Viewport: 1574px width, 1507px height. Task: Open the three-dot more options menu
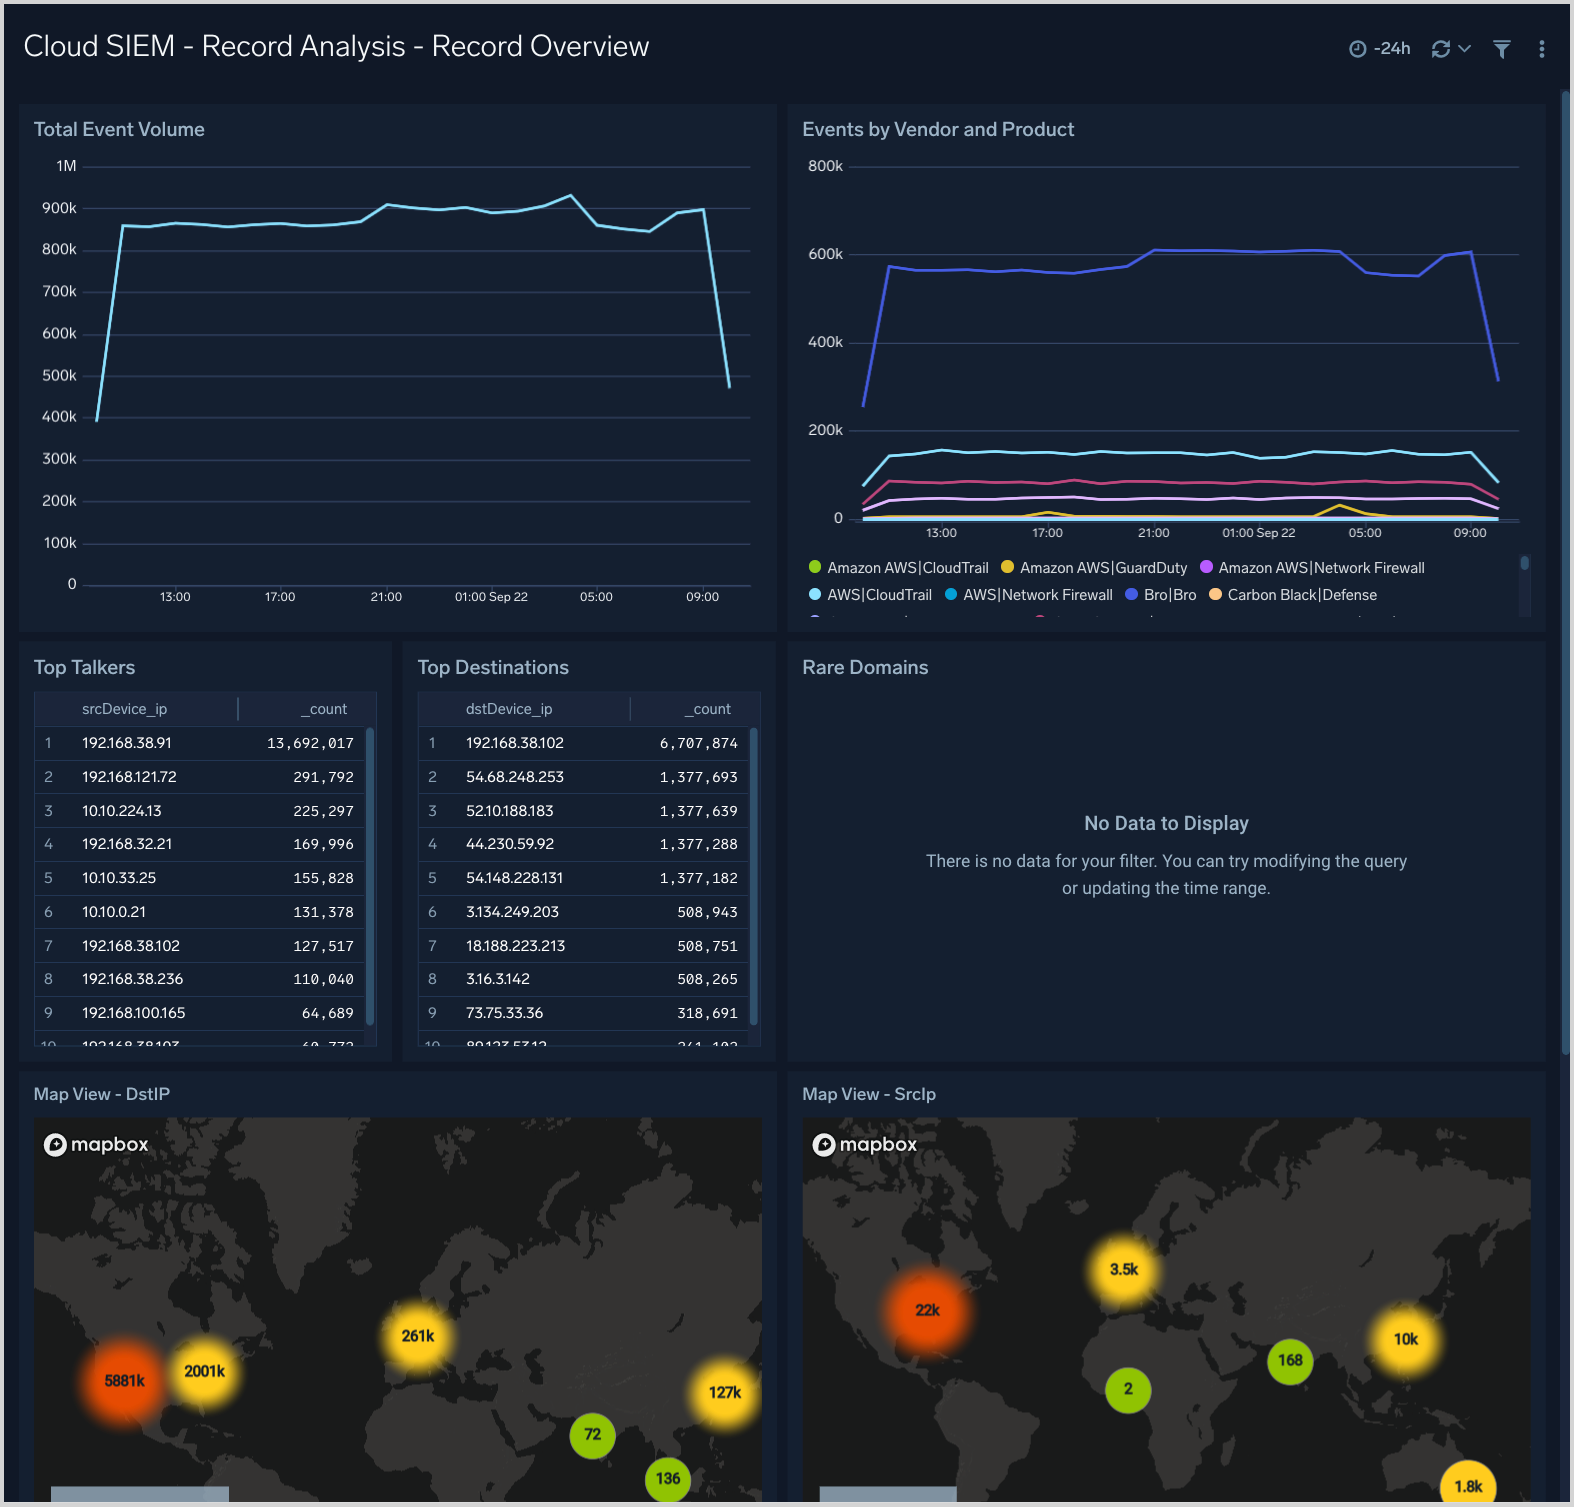(x=1541, y=49)
